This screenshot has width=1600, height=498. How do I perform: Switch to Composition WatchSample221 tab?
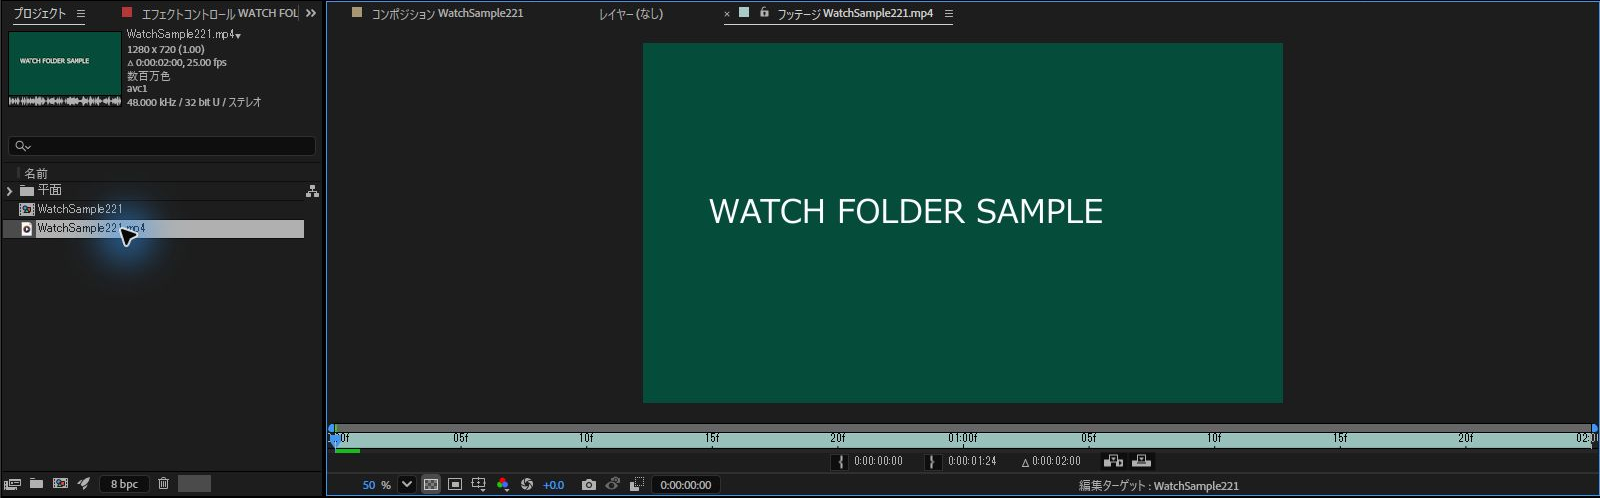point(447,13)
